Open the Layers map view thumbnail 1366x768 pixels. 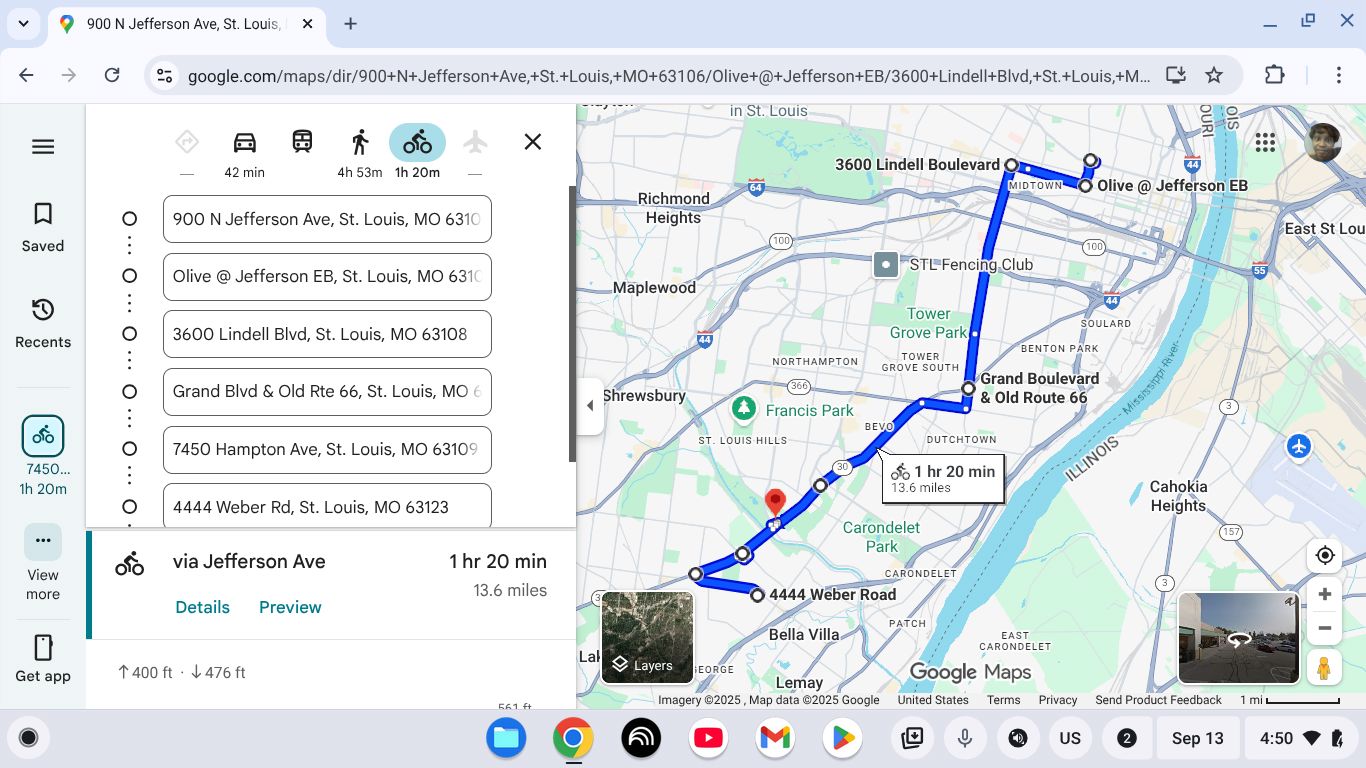pyautogui.click(x=647, y=637)
